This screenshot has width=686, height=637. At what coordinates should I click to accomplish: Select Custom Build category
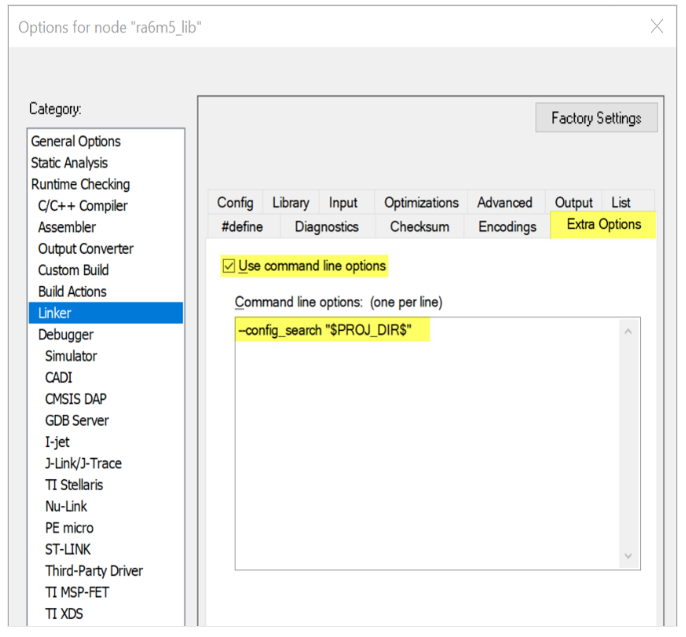[x=73, y=270]
